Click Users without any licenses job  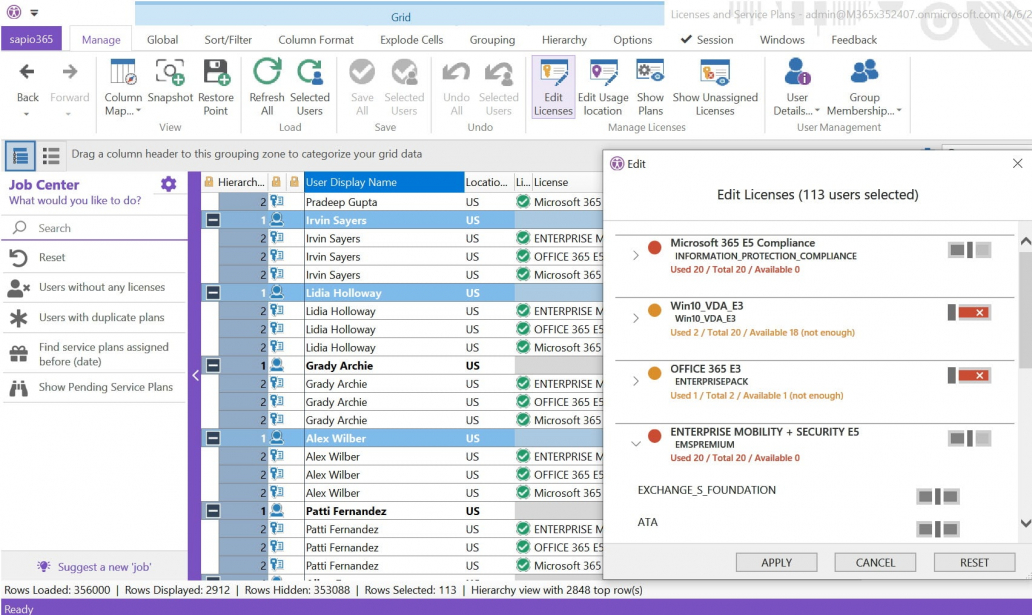(x=101, y=287)
